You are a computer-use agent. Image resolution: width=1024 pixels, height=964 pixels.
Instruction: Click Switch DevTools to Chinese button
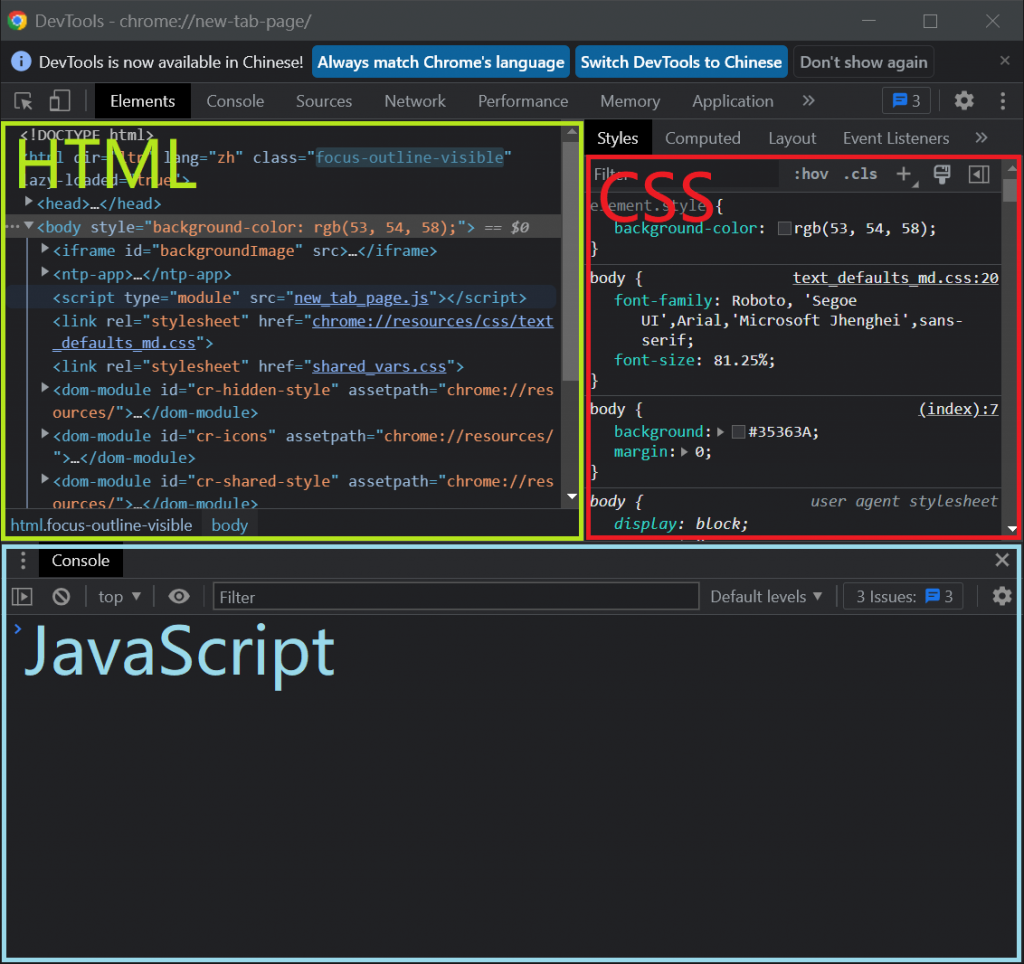pos(681,62)
